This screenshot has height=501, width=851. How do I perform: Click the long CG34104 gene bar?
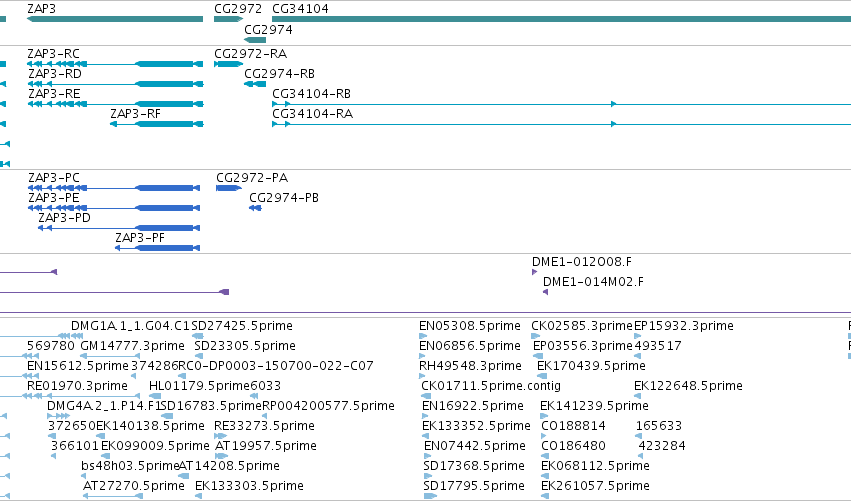click(561, 19)
